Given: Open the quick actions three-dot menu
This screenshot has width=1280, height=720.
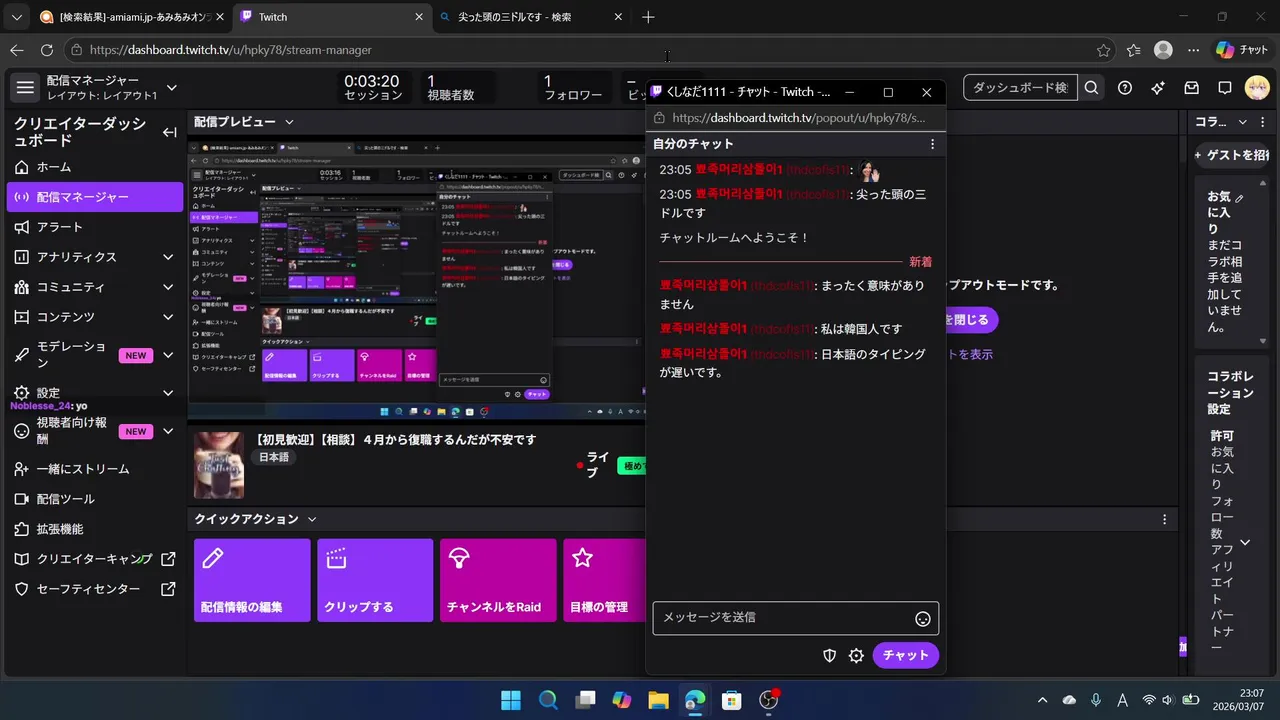Looking at the screenshot, I should tap(1164, 519).
